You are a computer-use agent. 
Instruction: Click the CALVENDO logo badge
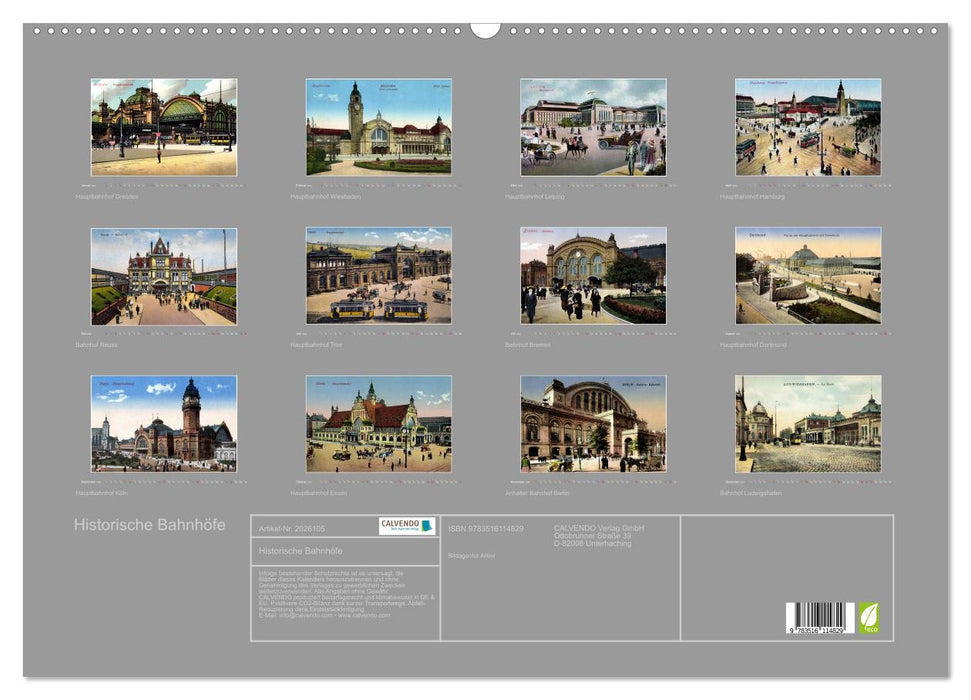click(x=406, y=526)
